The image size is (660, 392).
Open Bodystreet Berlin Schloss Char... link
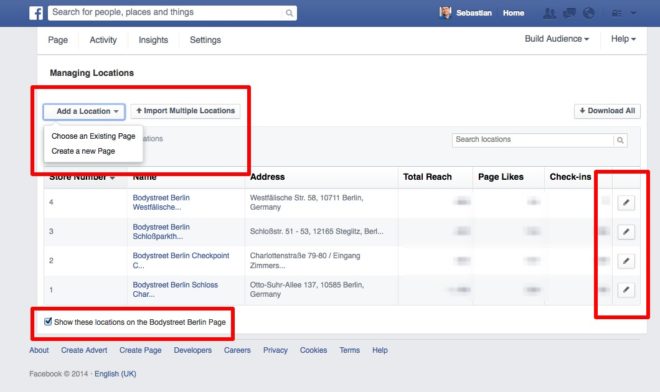pos(175,289)
